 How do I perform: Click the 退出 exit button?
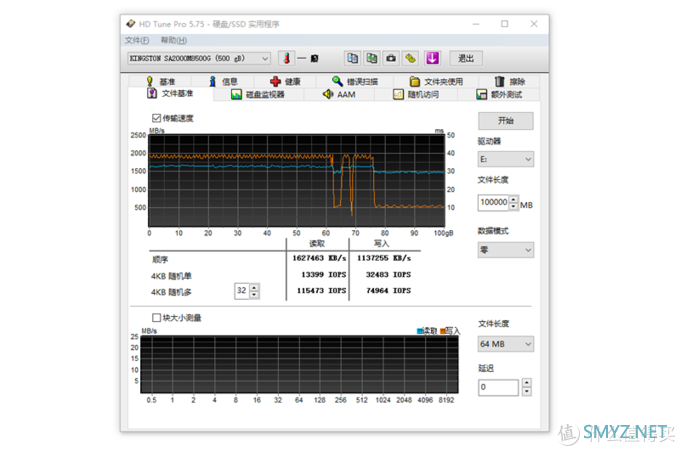[466, 58]
